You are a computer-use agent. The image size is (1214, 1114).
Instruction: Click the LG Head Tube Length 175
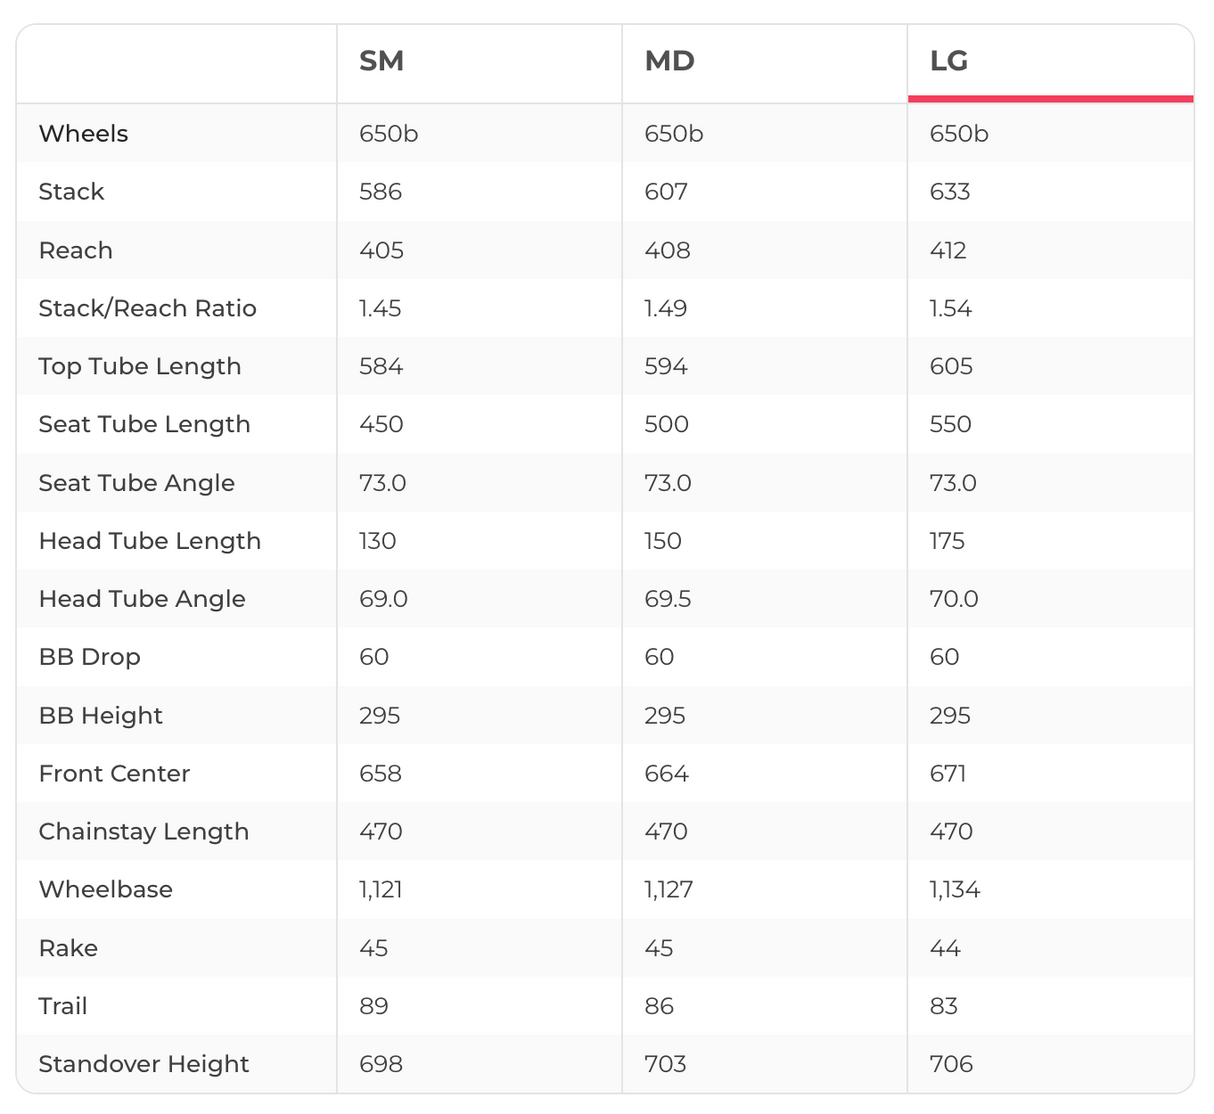tap(947, 541)
